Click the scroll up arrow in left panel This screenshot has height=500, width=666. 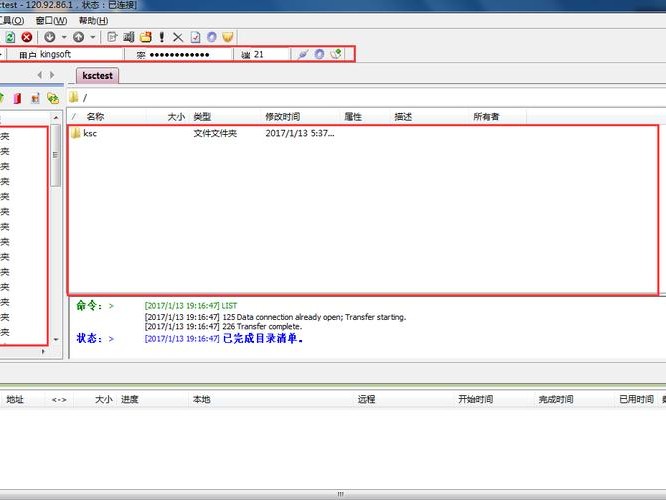click(x=56, y=117)
